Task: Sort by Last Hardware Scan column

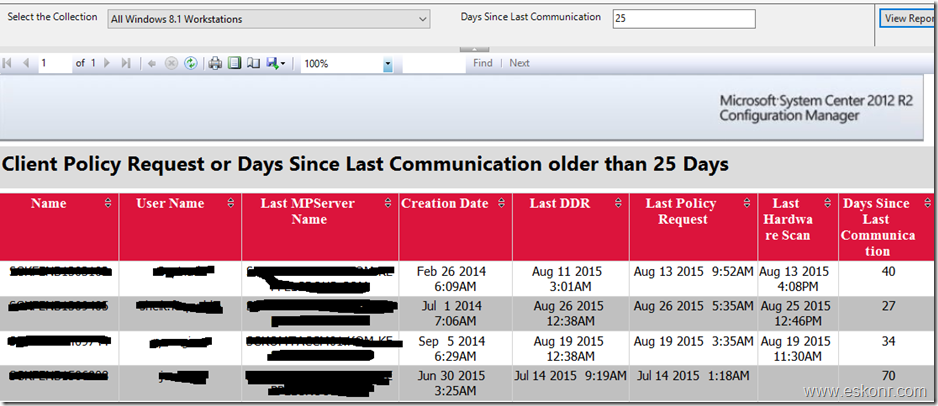Action: [x=827, y=204]
